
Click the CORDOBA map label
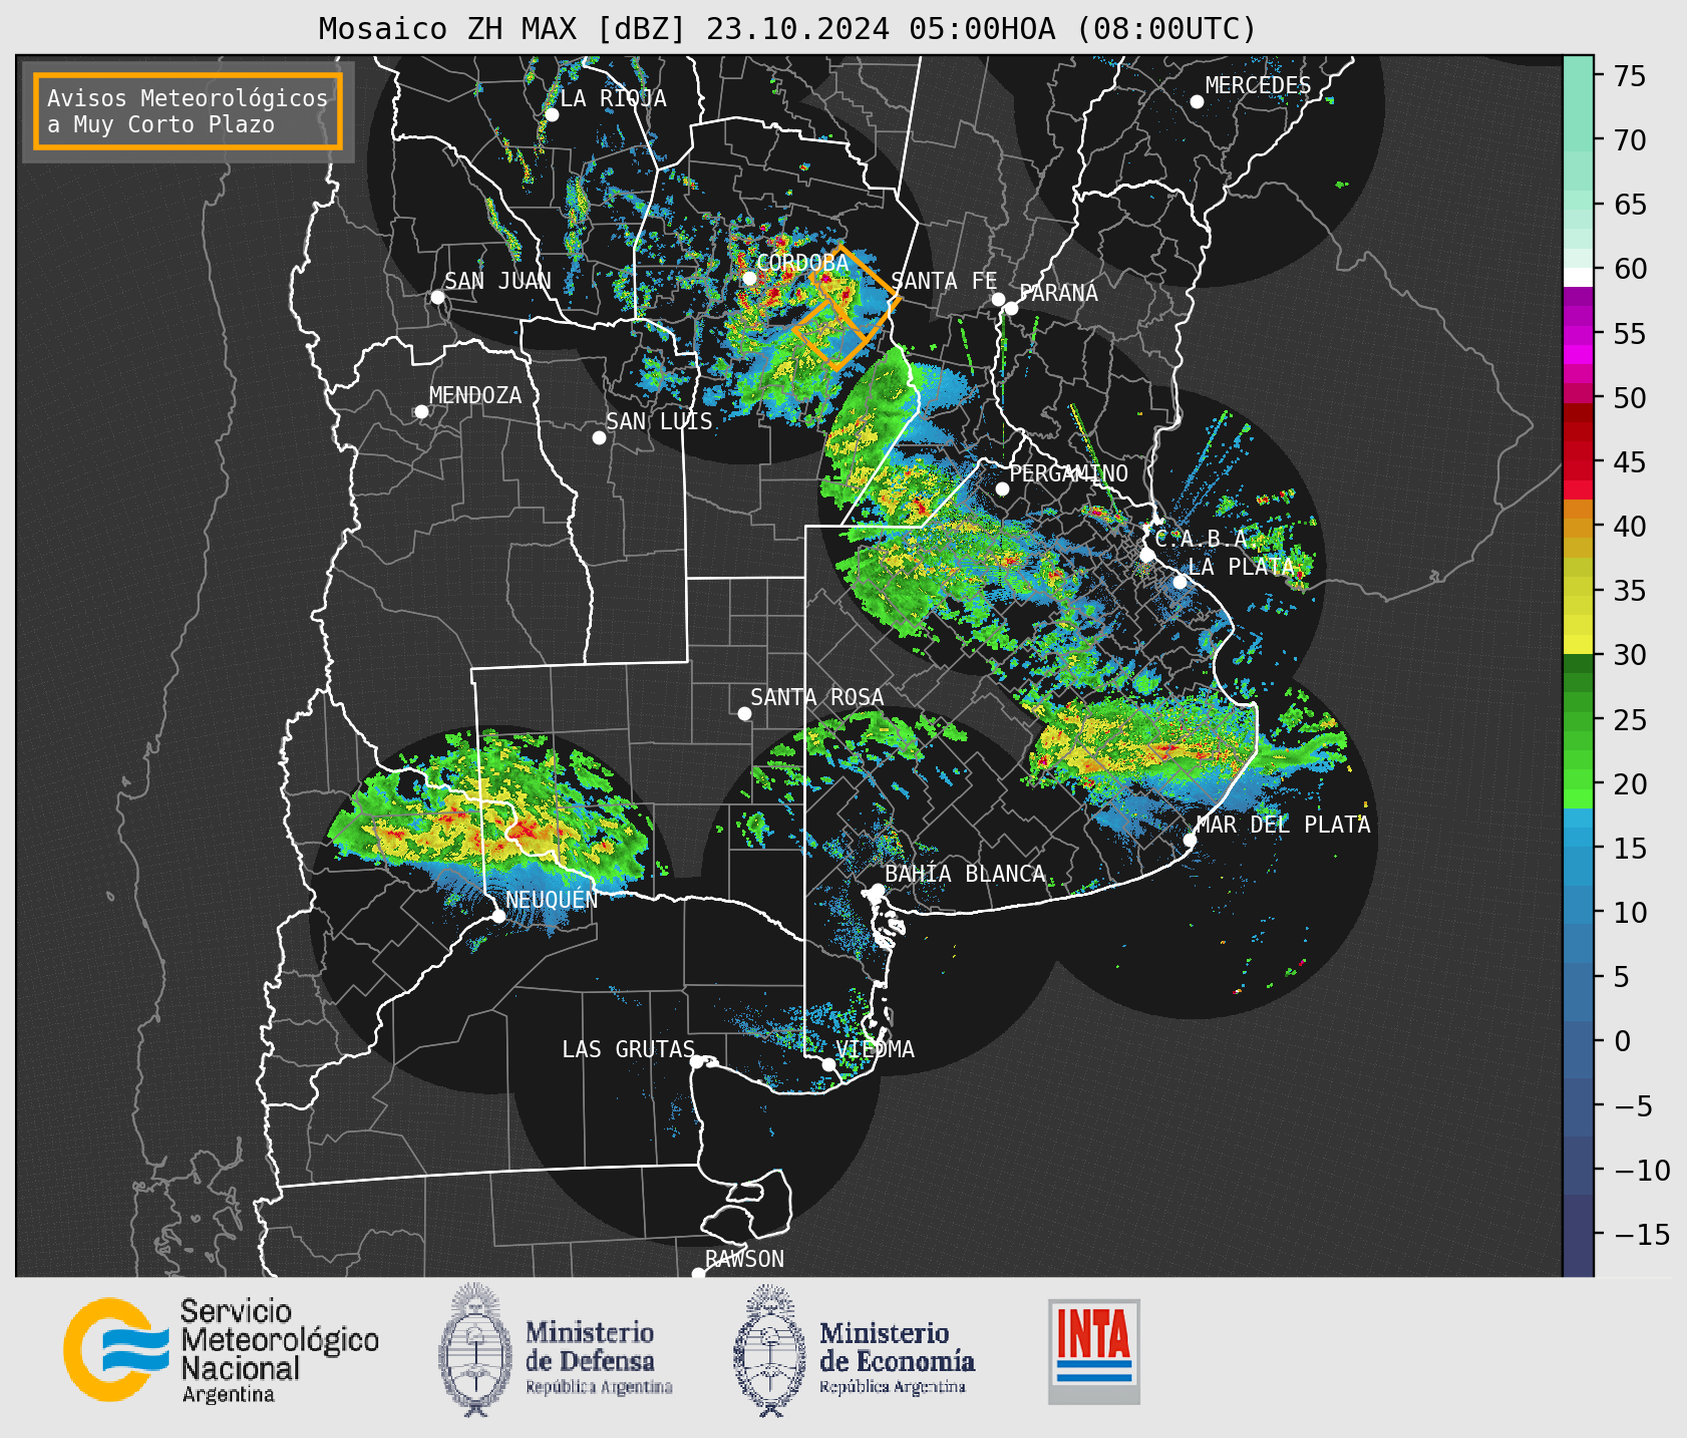tap(802, 263)
